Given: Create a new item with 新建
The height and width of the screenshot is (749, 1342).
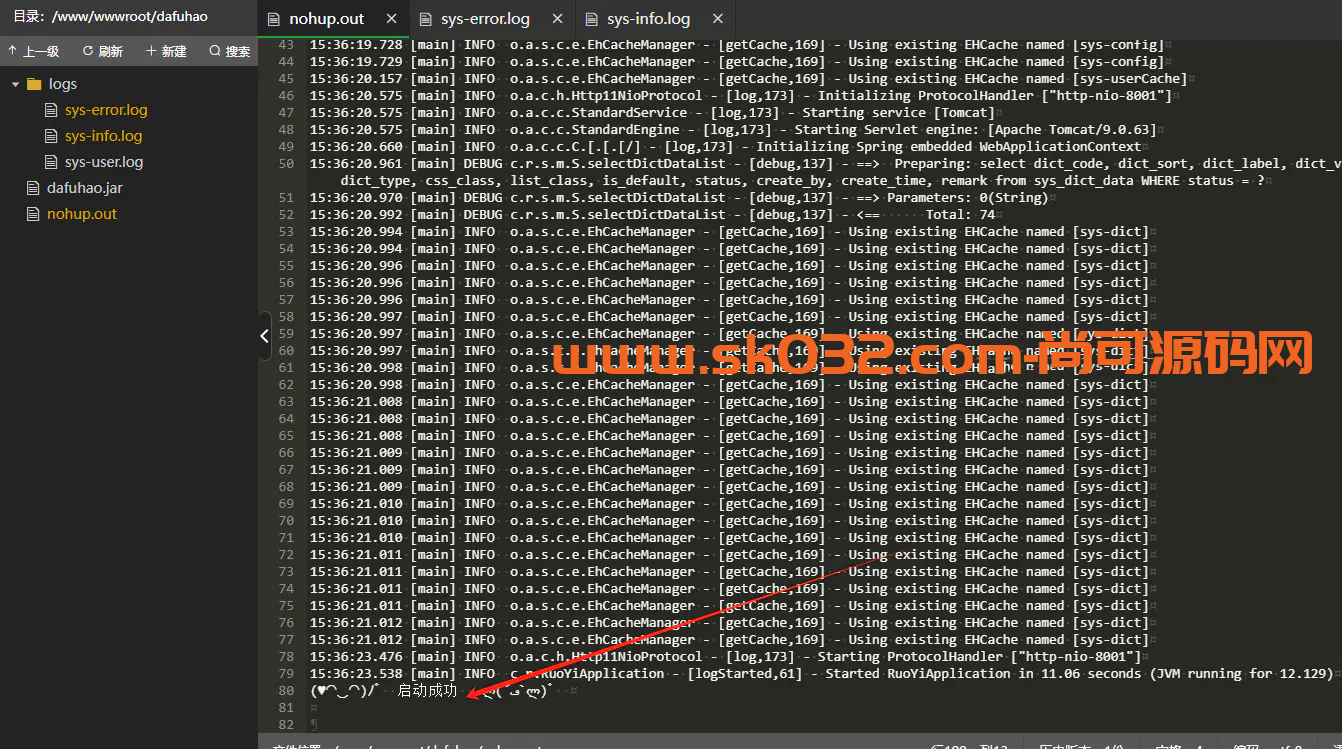Looking at the screenshot, I should [166, 51].
